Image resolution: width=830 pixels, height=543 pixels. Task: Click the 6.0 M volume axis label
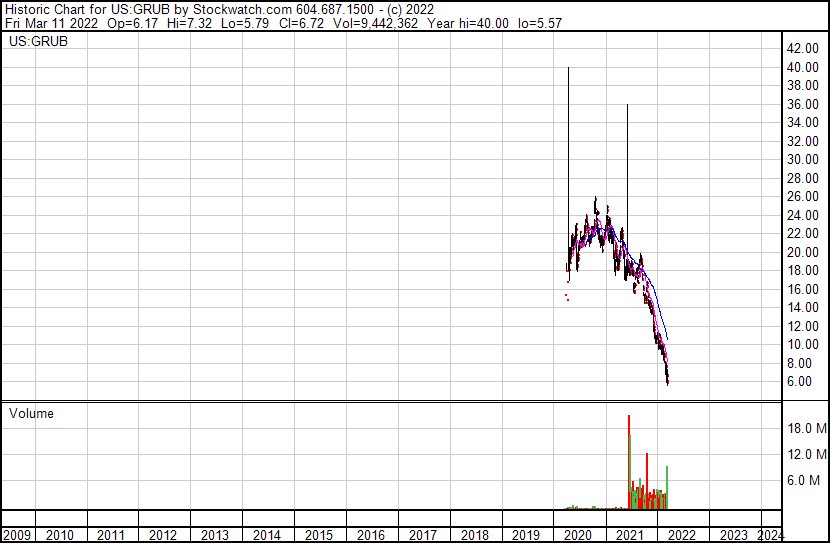pos(804,480)
